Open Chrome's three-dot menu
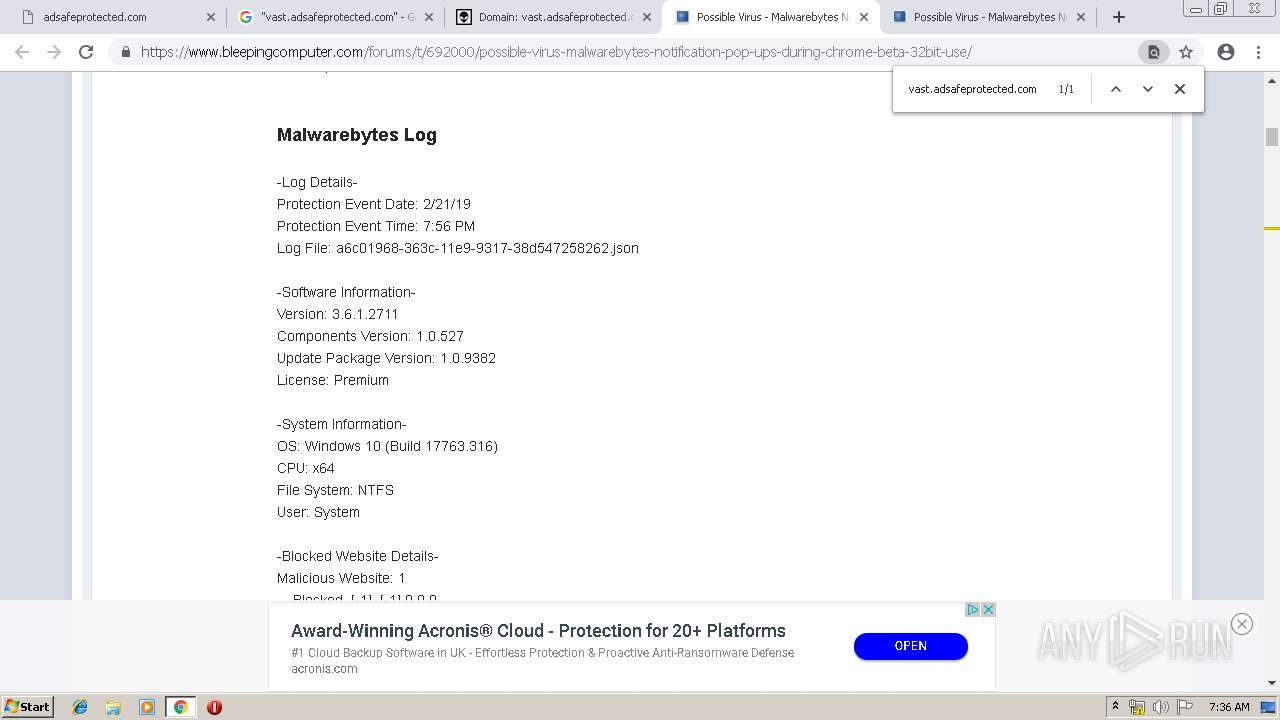1280x720 pixels. (x=1258, y=52)
